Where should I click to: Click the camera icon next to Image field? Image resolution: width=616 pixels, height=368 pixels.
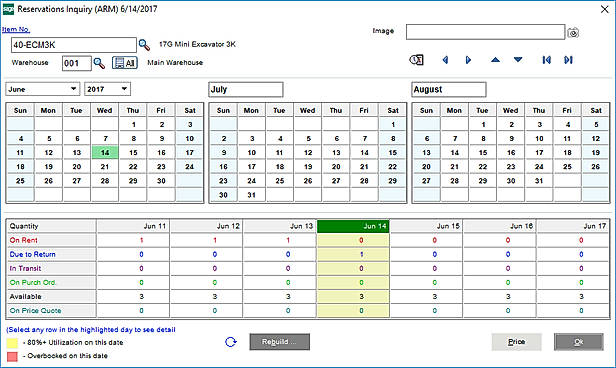(x=573, y=33)
